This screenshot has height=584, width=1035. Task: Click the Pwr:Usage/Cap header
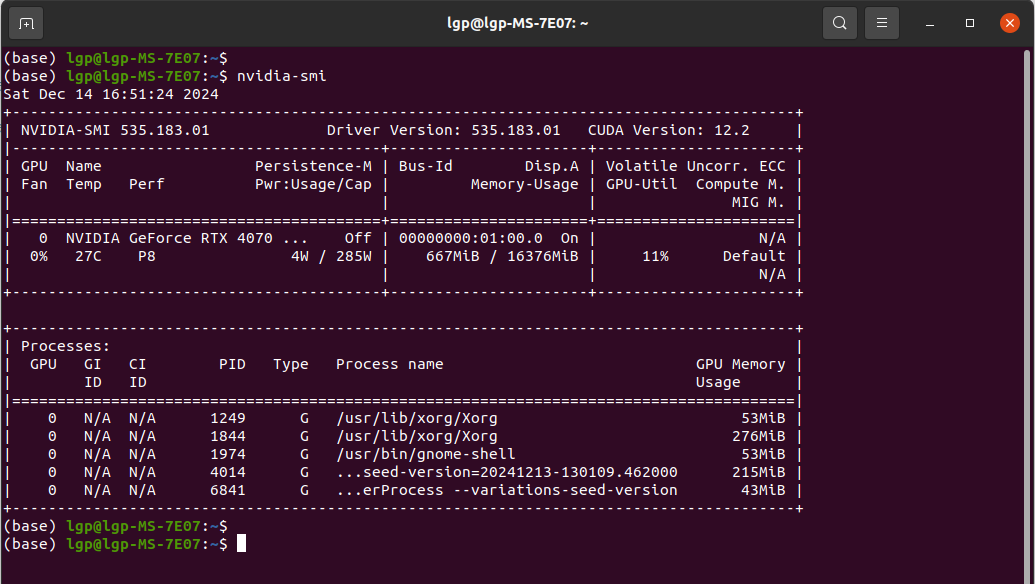314,185
